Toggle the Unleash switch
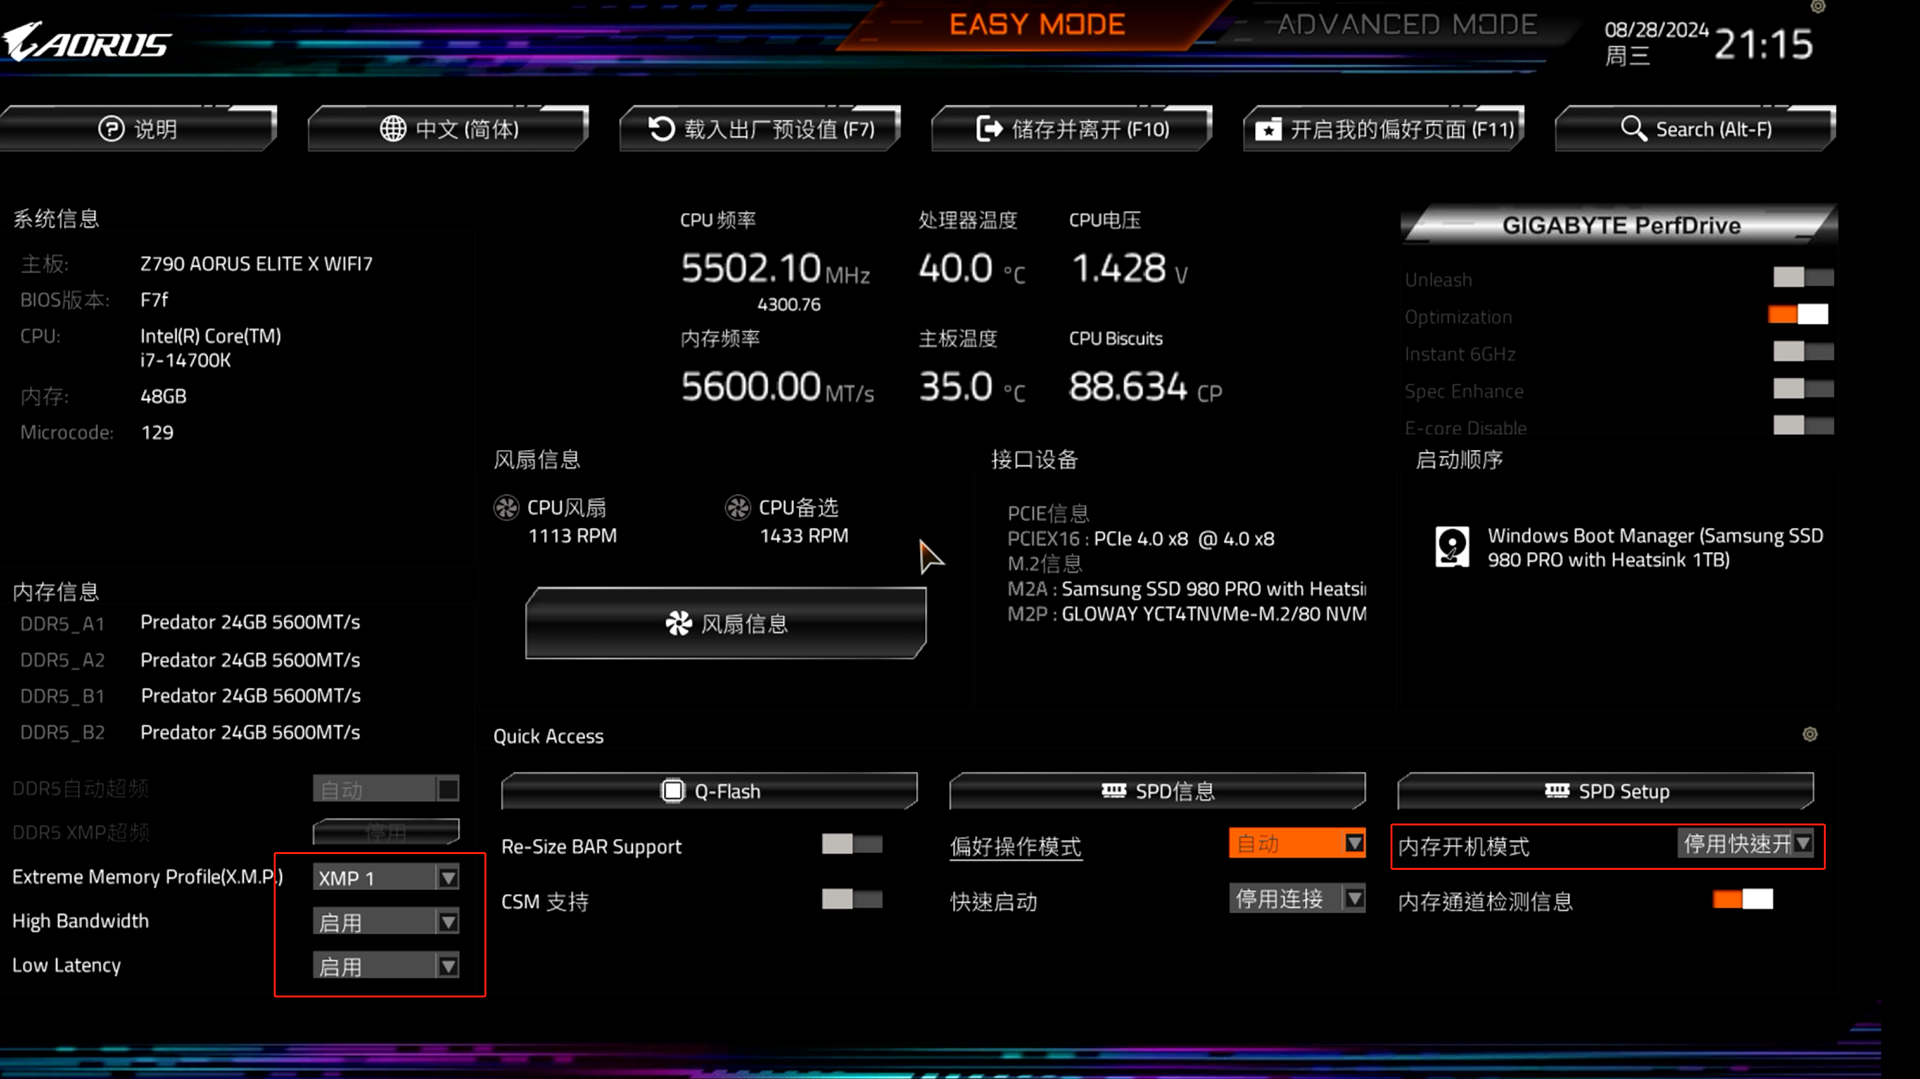This screenshot has width=1920, height=1079. (x=1803, y=277)
